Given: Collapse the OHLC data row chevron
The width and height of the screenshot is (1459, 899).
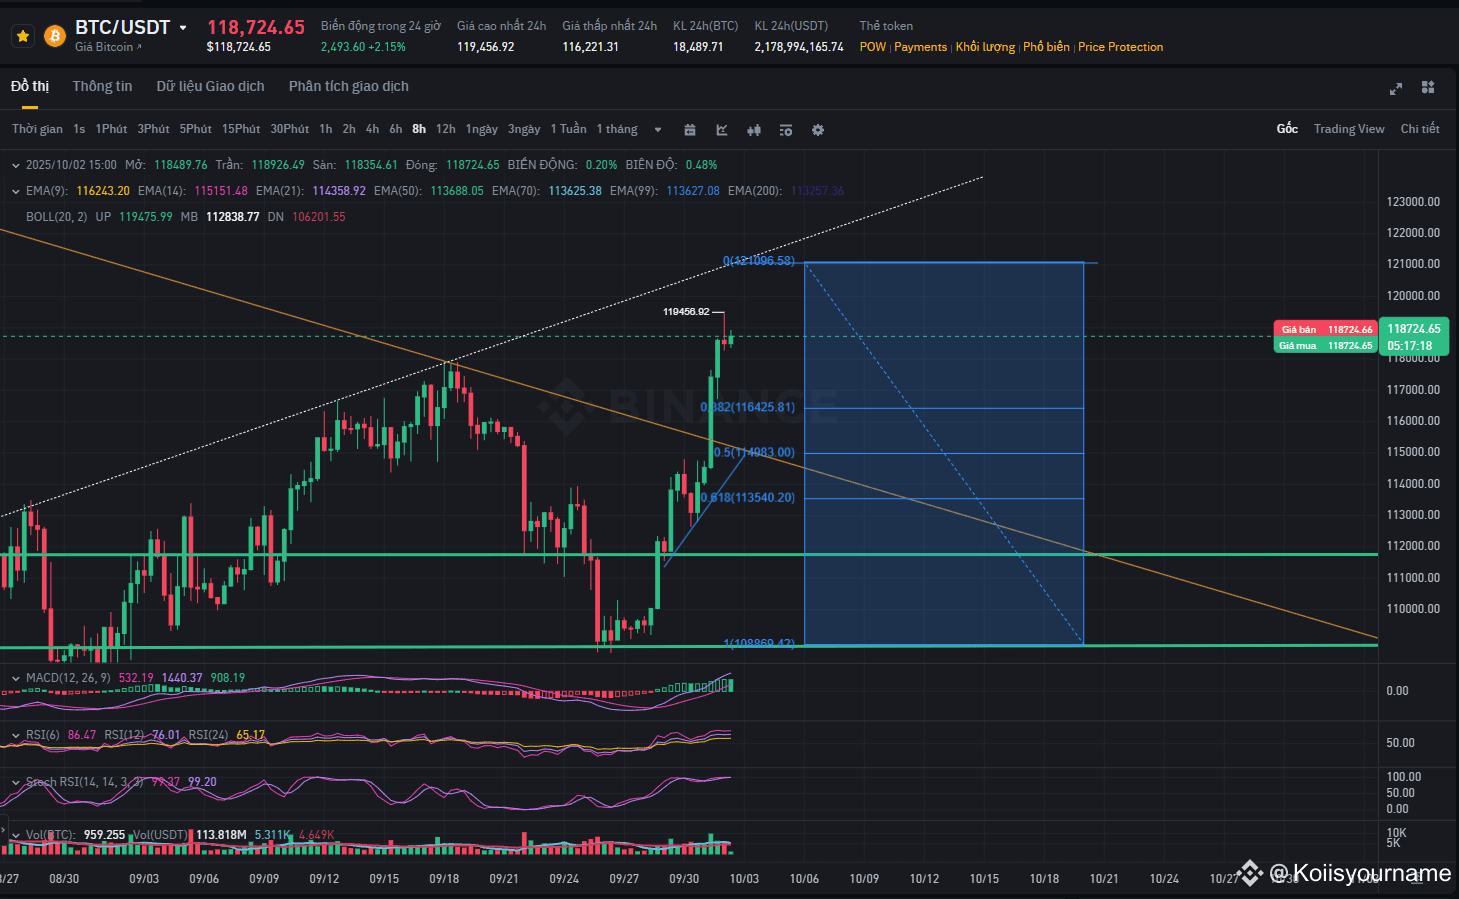Looking at the screenshot, I should click(15, 165).
